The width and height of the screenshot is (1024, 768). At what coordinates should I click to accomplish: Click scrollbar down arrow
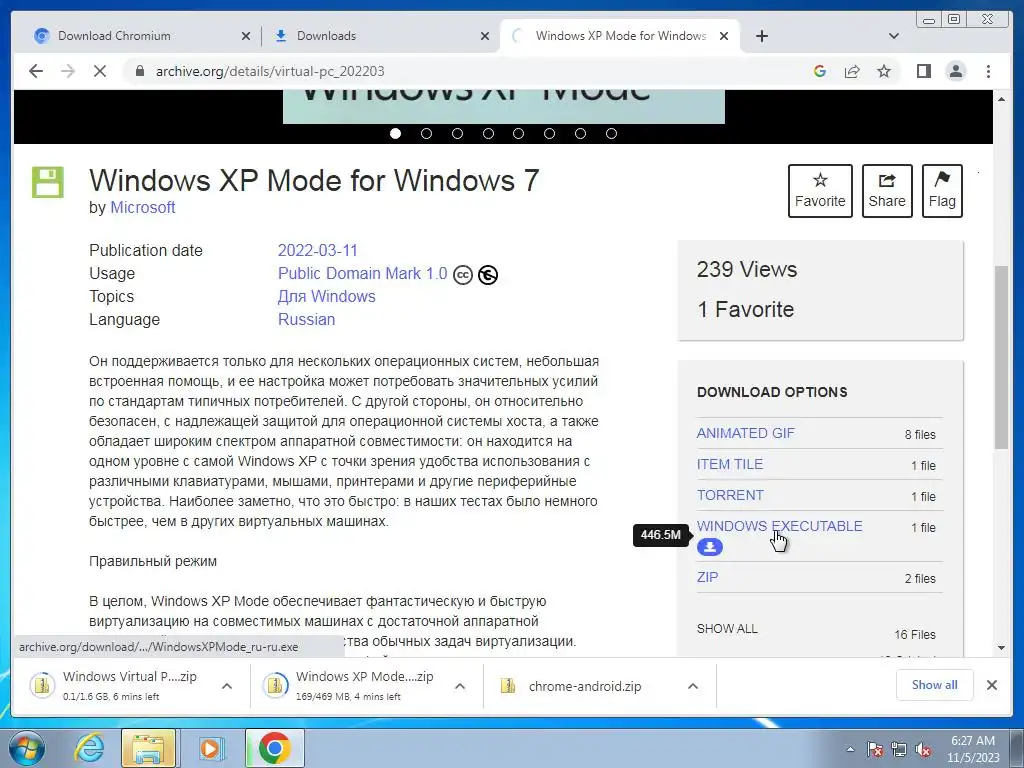pos(1002,648)
